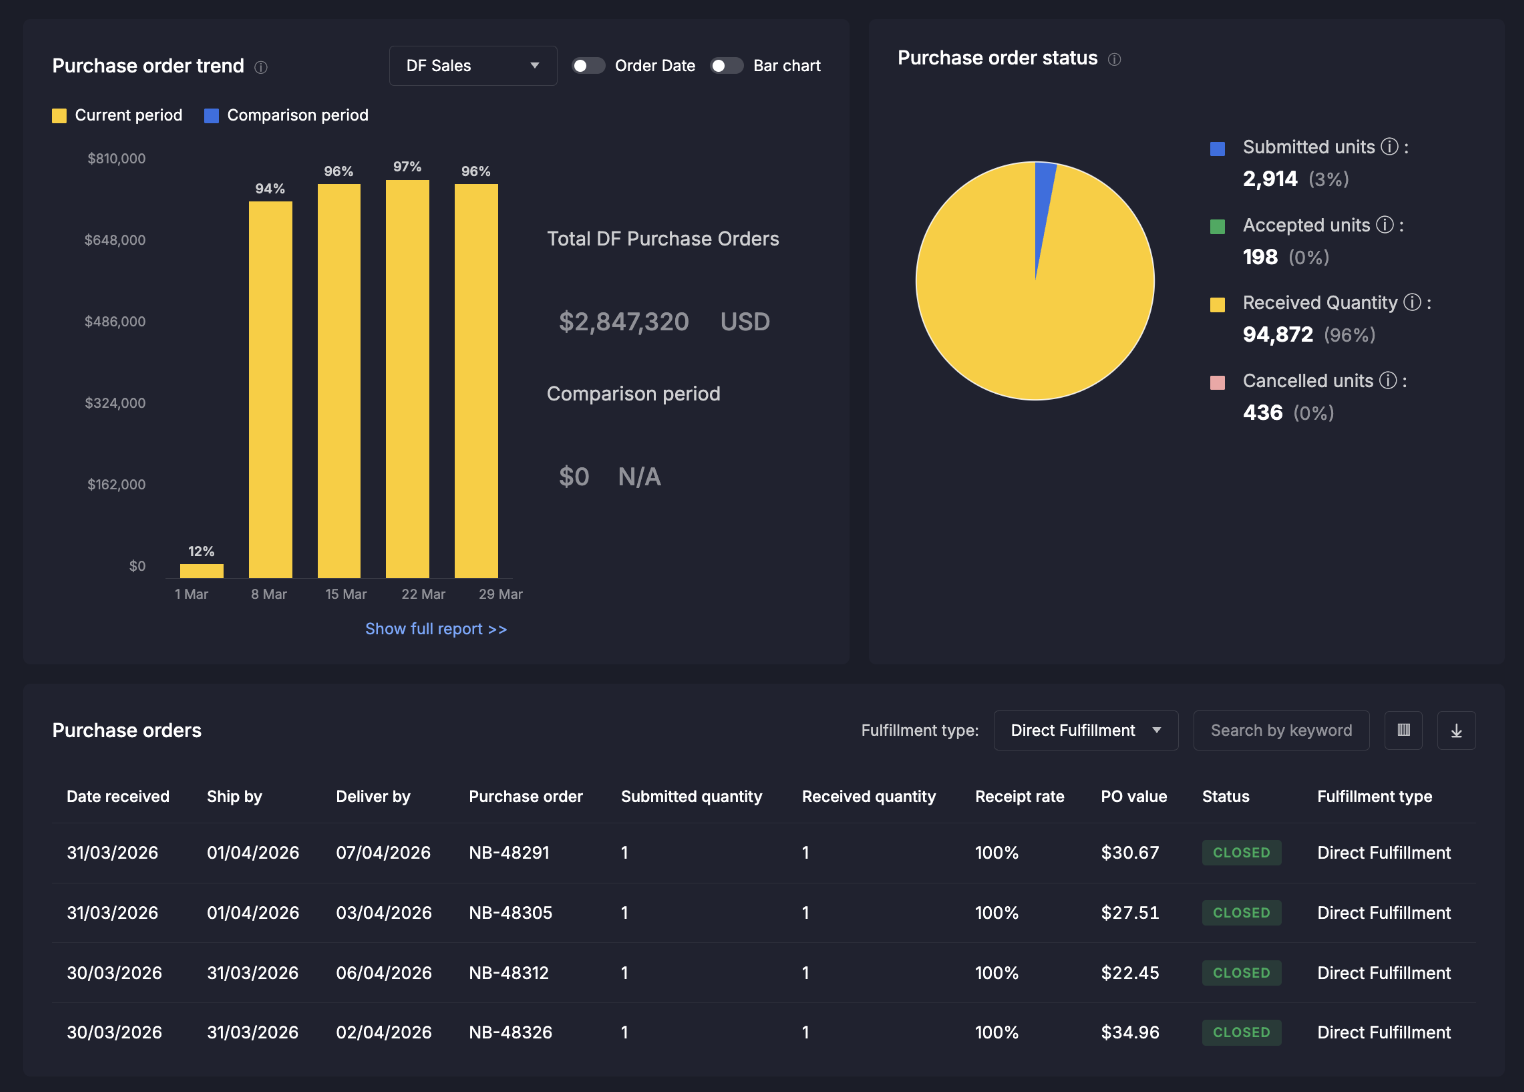1524x1092 pixels.
Task: Click PO value $34.96
Action: [1130, 1033]
